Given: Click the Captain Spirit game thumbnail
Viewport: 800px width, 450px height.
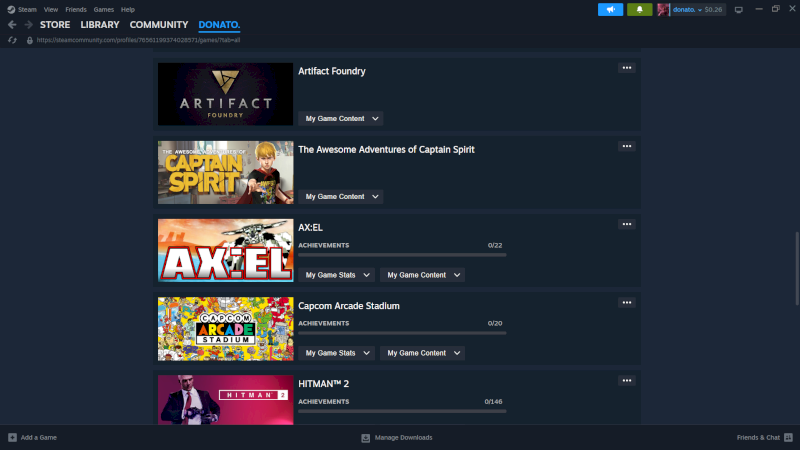Looking at the screenshot, I should (226, 172).
